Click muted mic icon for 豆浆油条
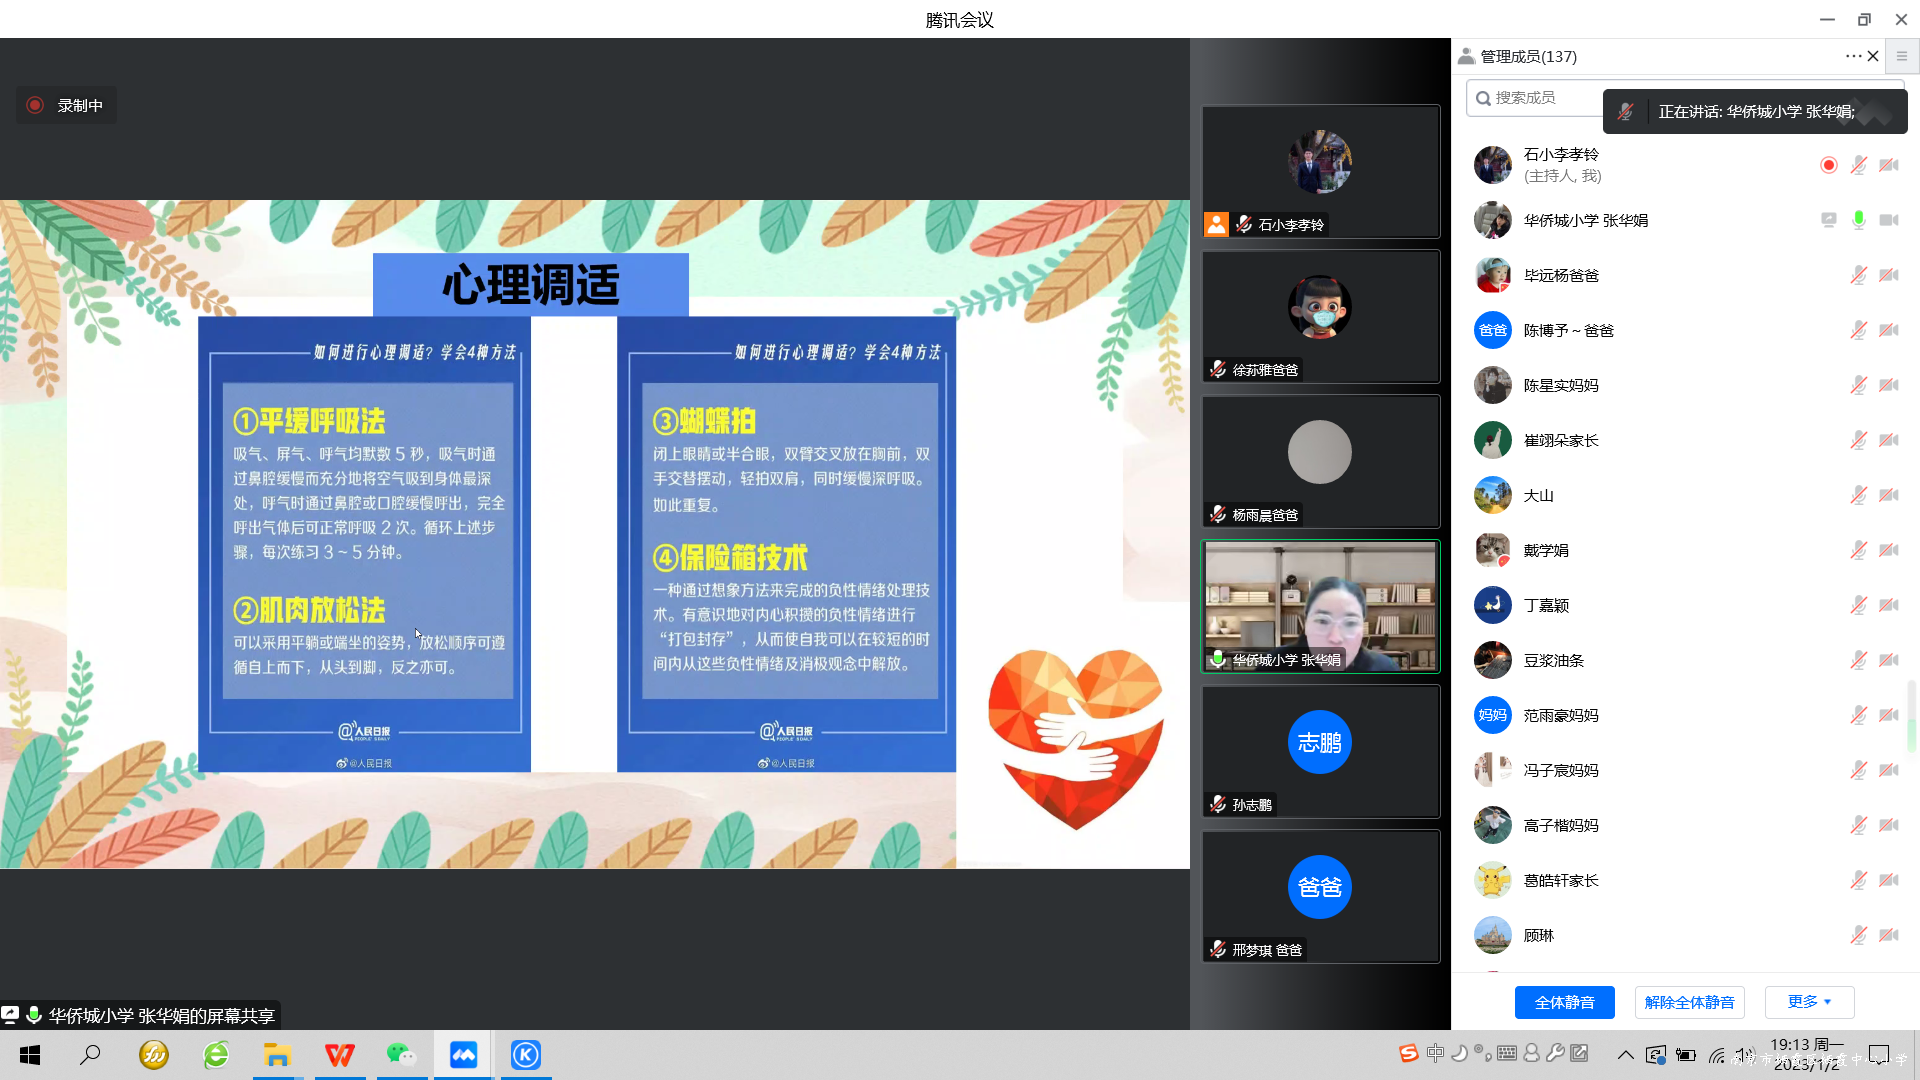1920x1080 pixels. [x=1859, y=660]
